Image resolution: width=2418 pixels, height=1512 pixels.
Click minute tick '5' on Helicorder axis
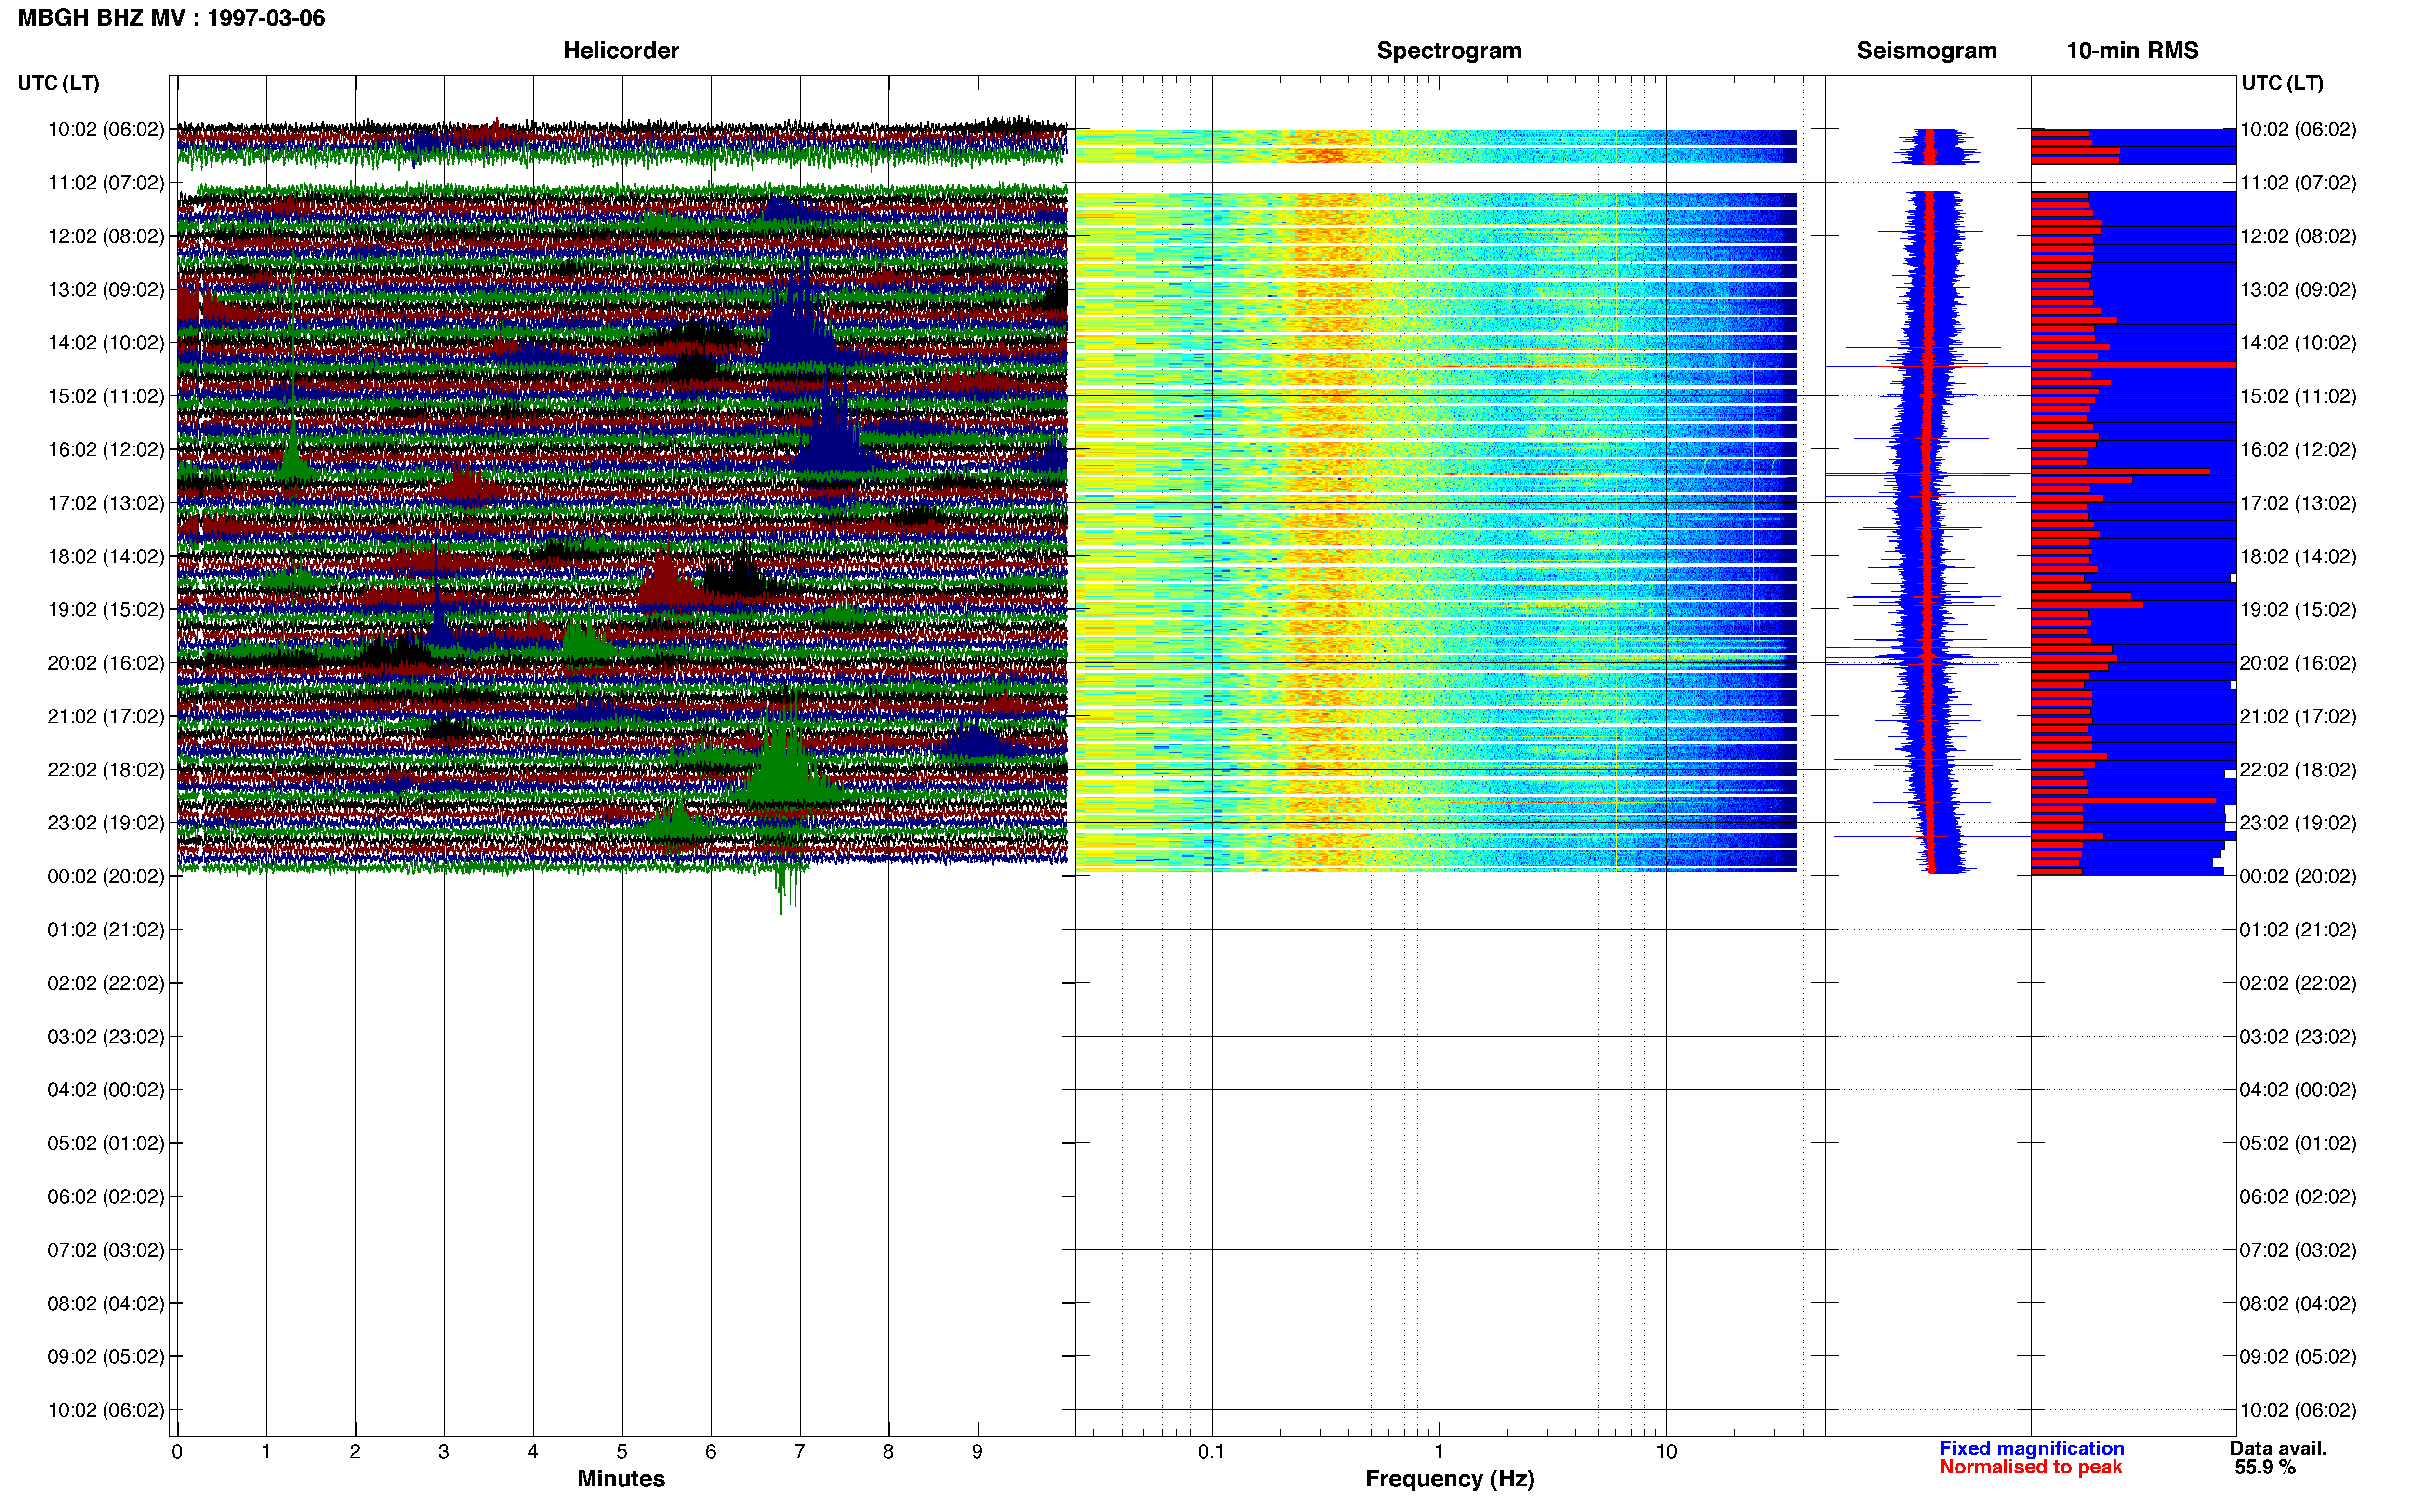[x=622, y=1451]
